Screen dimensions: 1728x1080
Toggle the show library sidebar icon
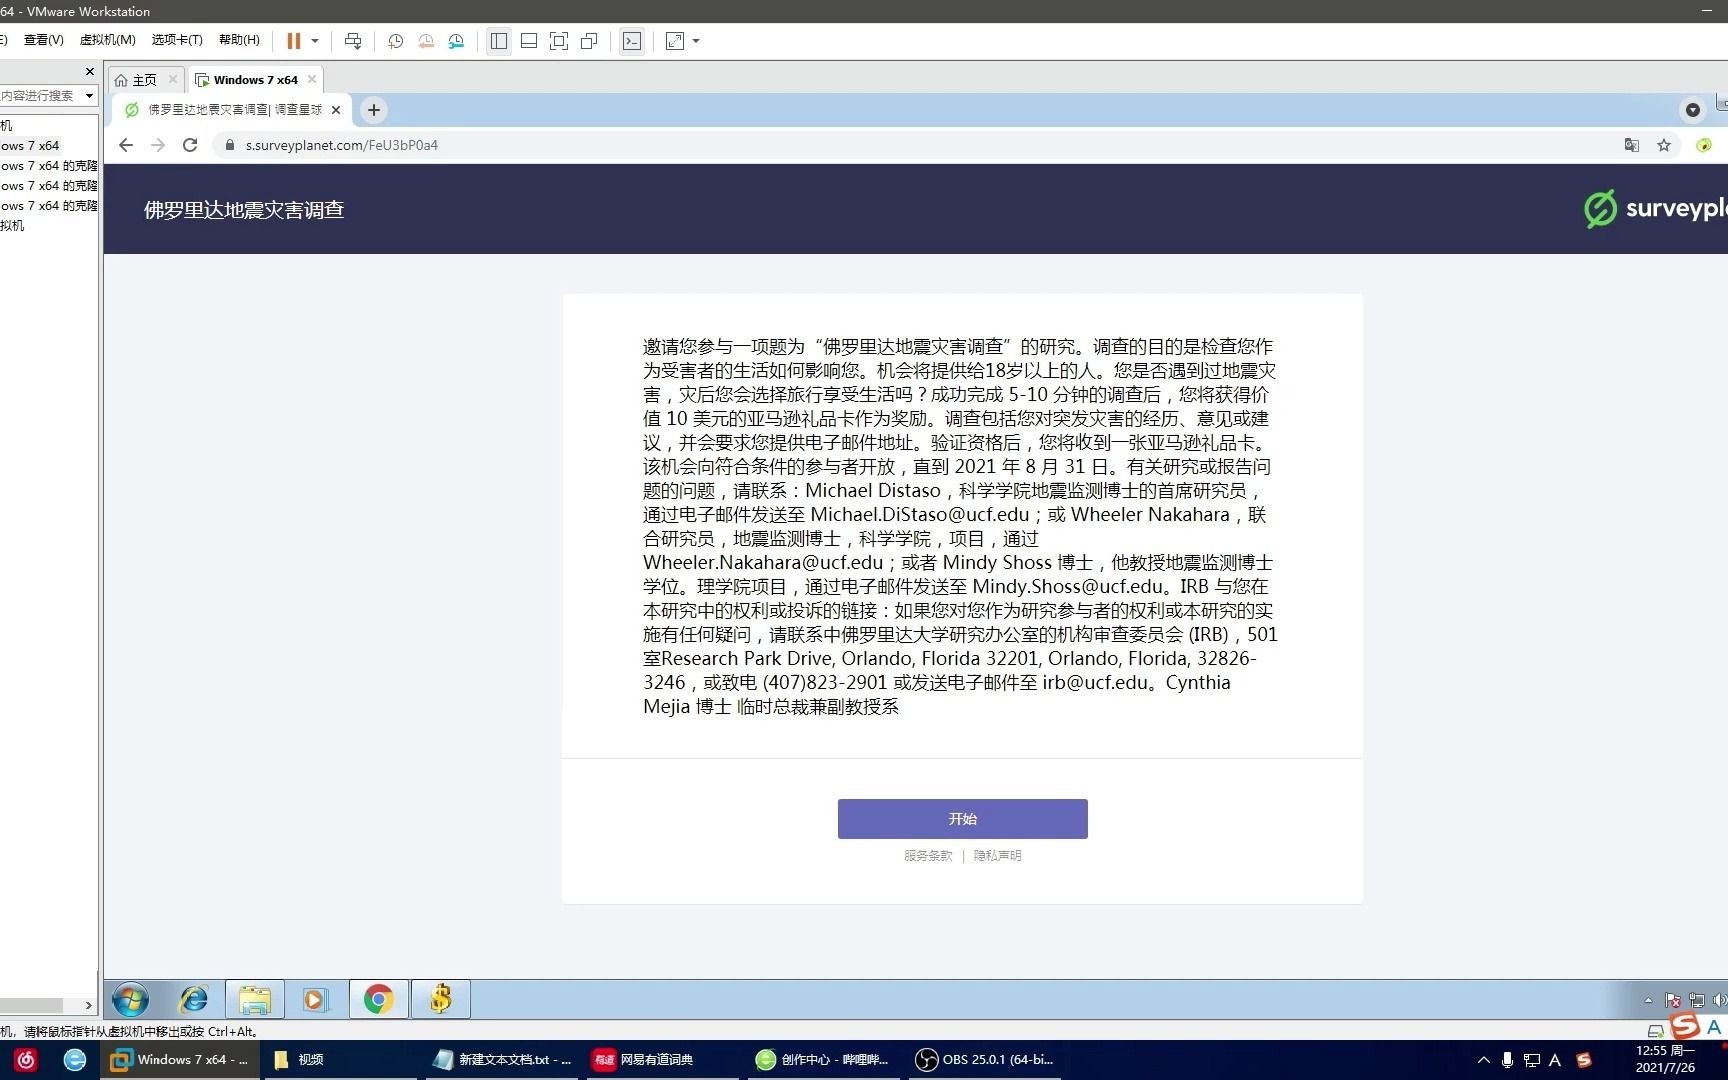click(499, 41)
